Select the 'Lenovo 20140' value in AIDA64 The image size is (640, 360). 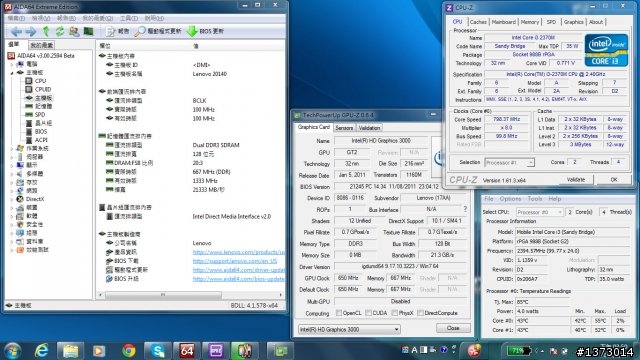(x=210, y=74)
